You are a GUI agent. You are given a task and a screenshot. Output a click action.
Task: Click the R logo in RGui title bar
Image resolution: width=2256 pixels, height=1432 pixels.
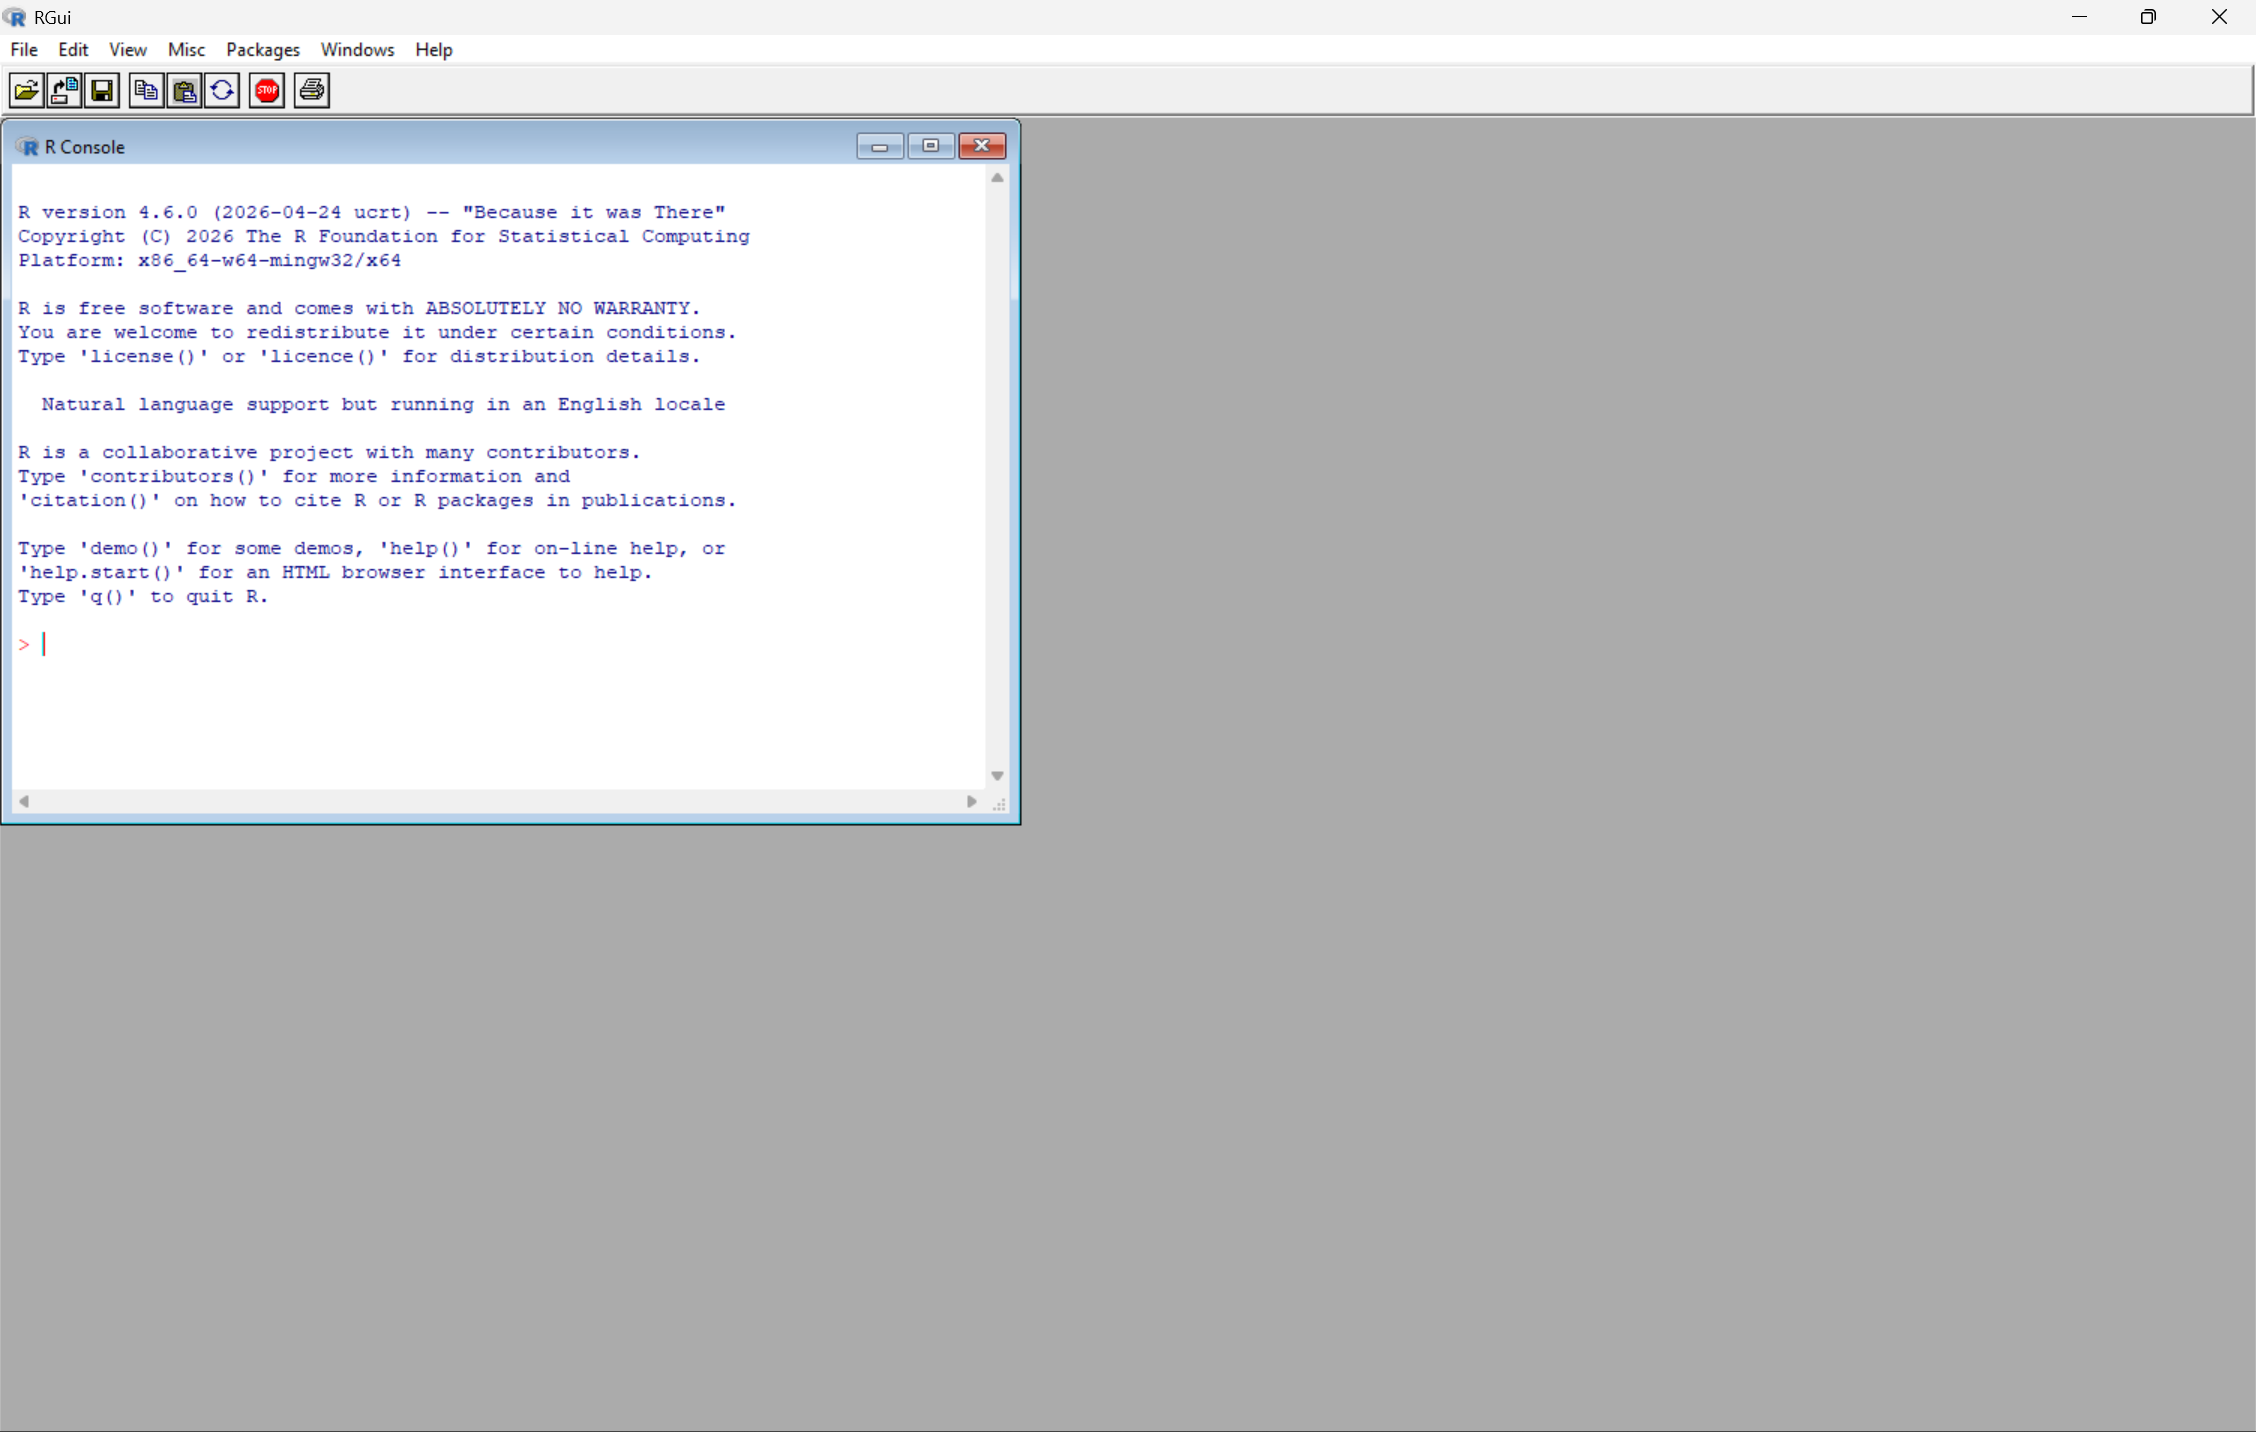click(x=14, y=17)
